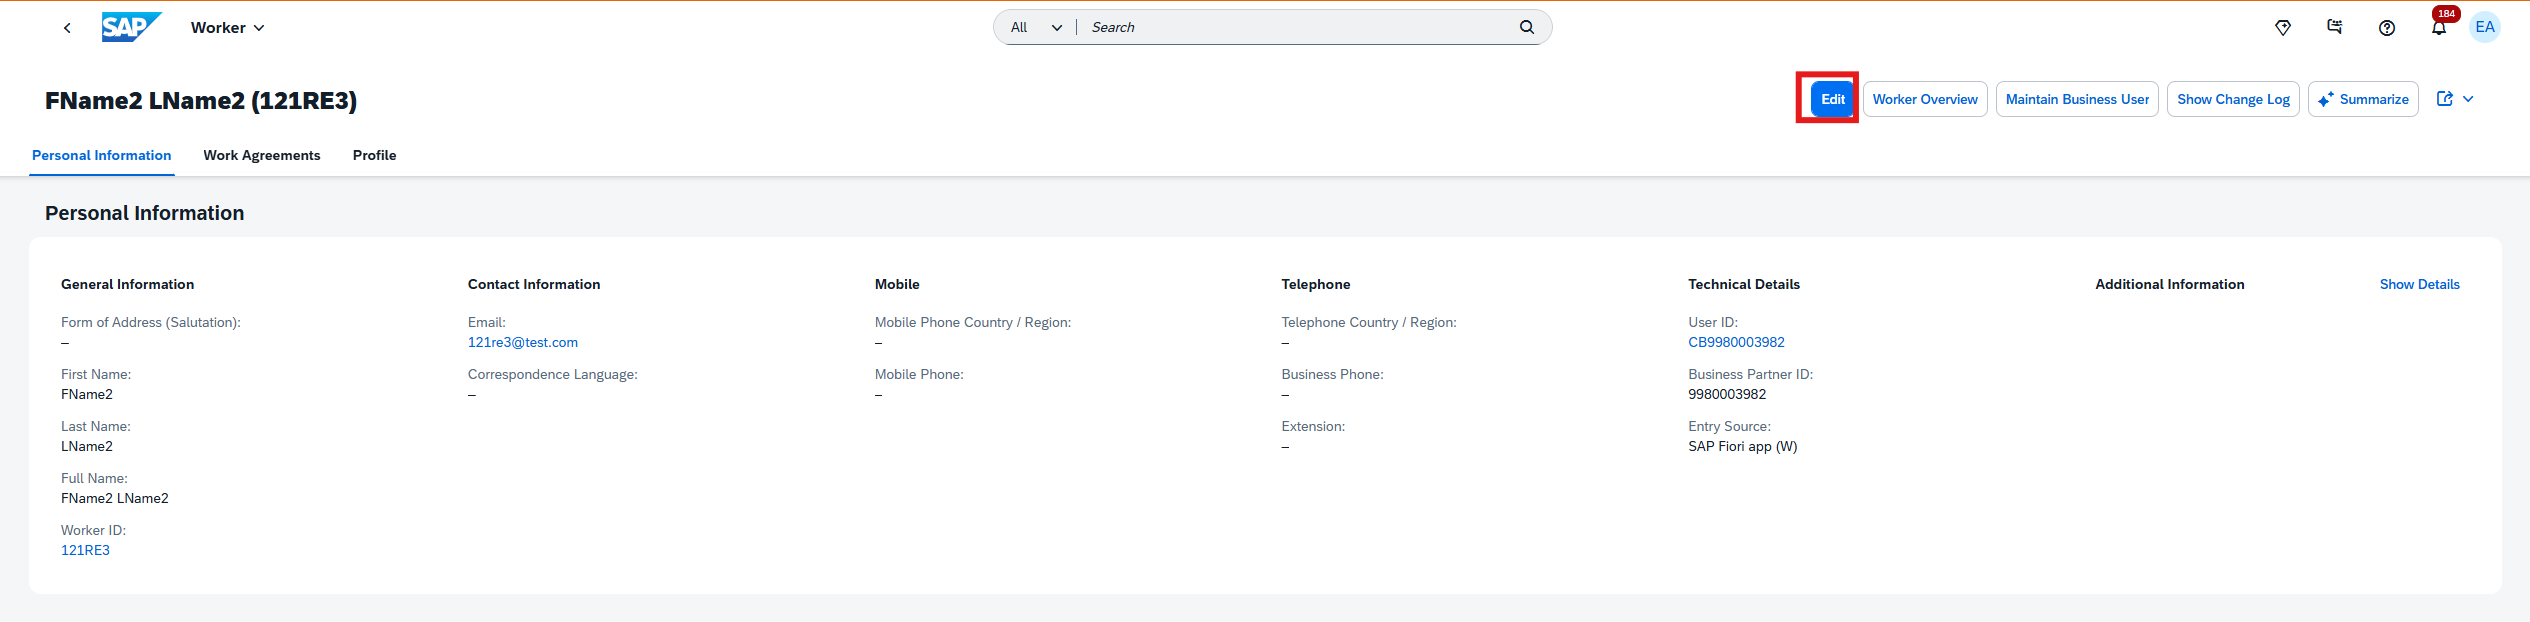Click the Mobile Phone Country / Region label
This screenshot has width=2530, height=622.
[x=973, y=322]
